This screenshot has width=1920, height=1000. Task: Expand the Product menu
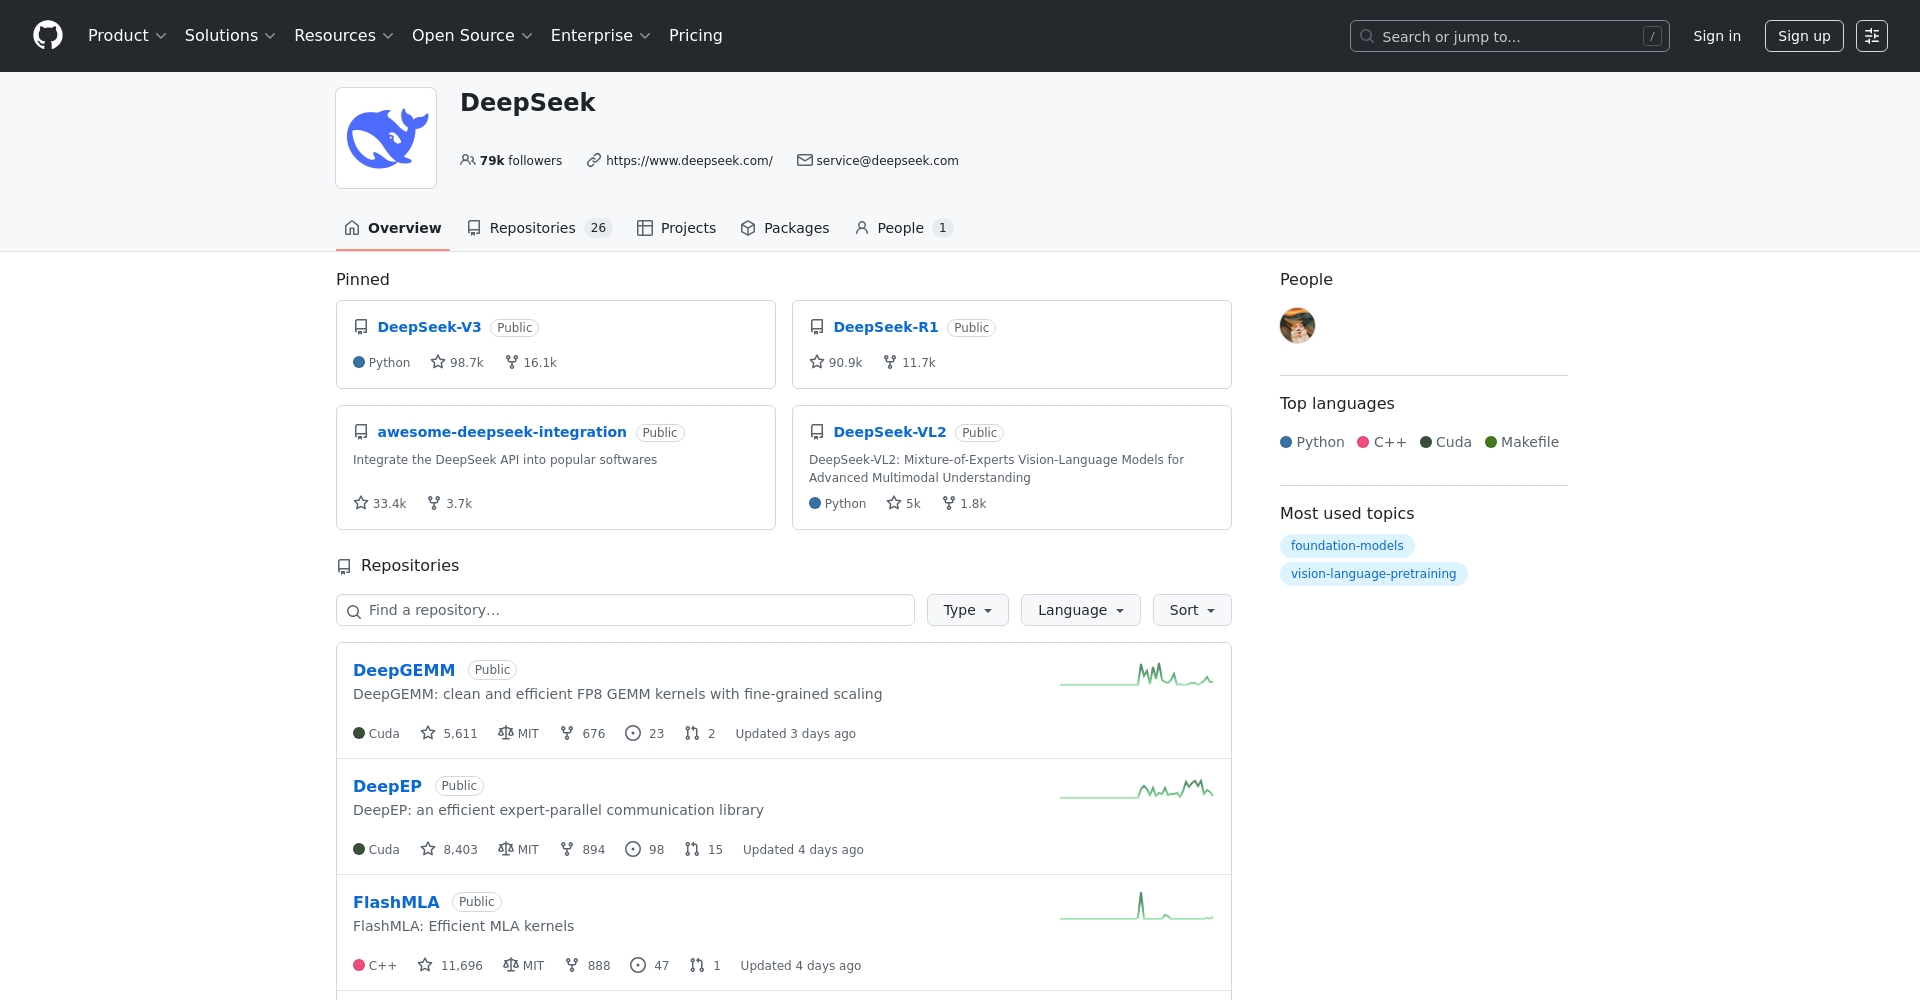(127, 36)
